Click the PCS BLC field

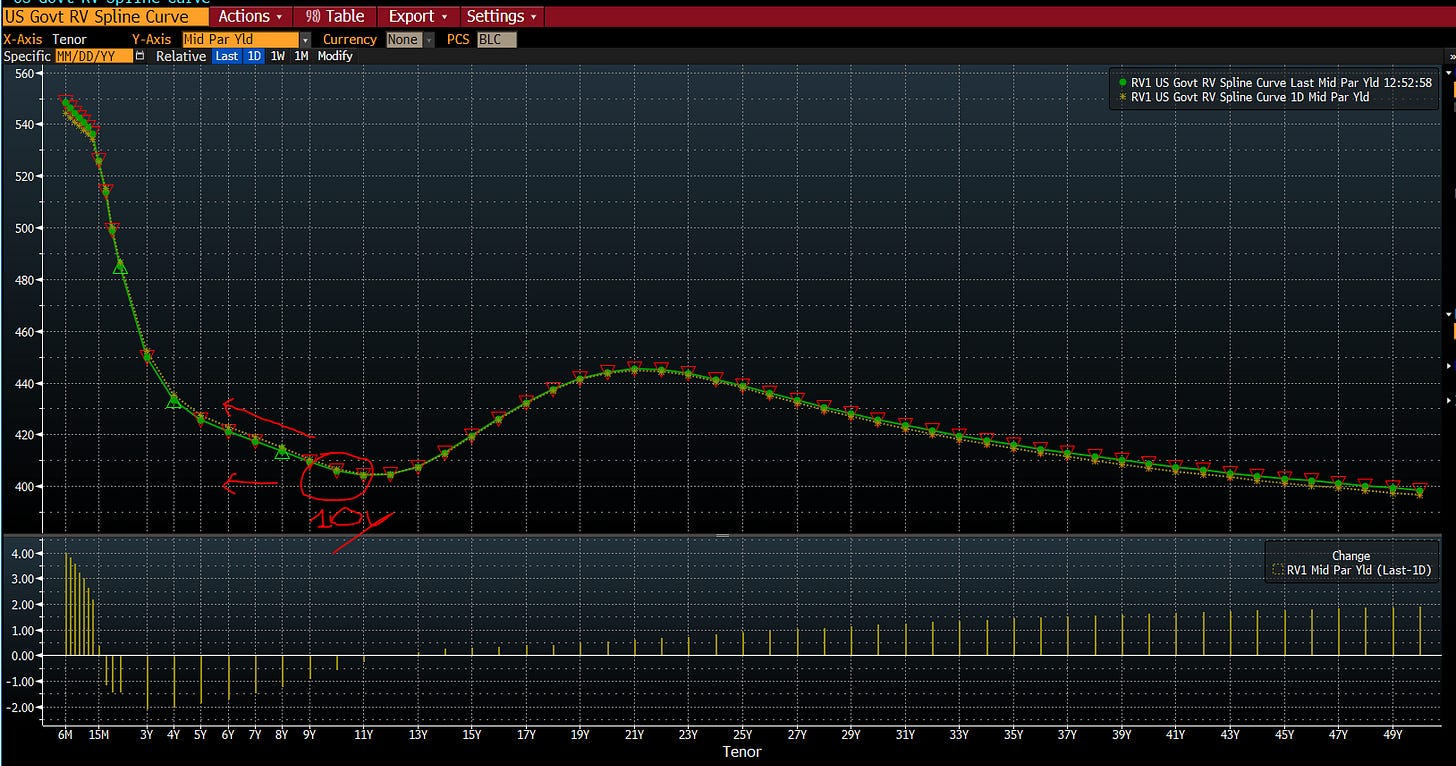click(x=496, y=40)
